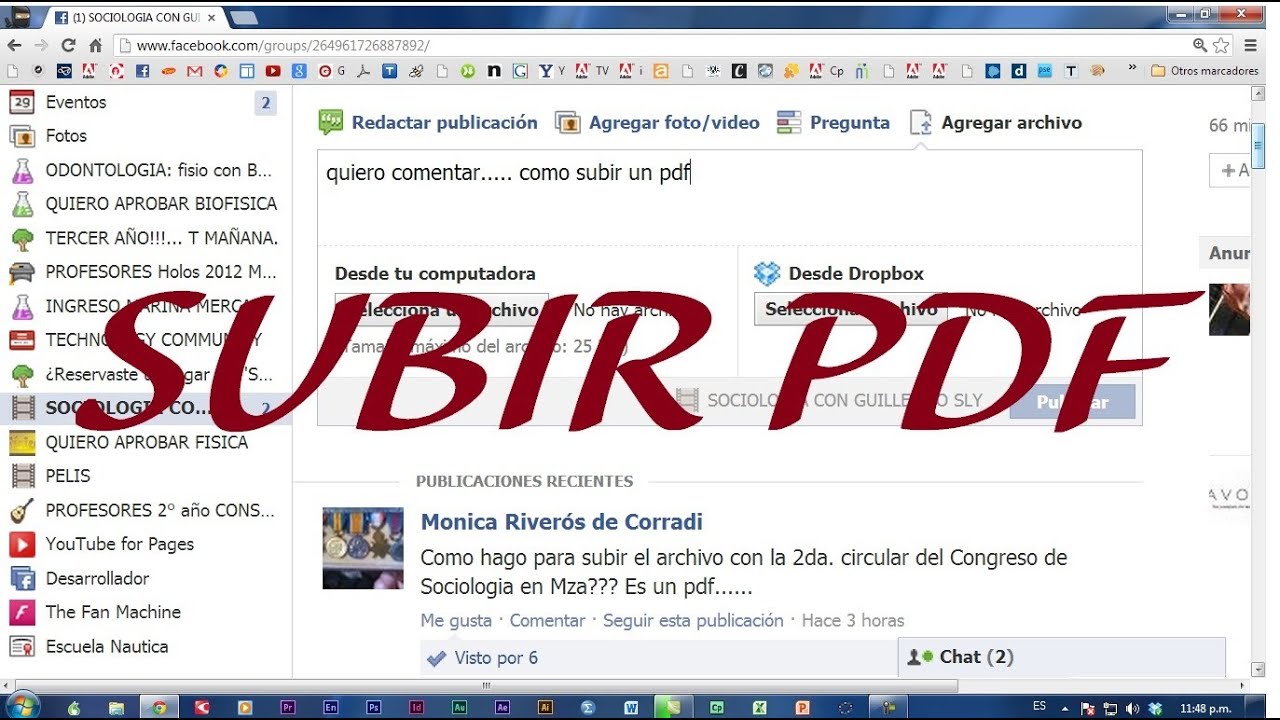This screenshot has height=720, width=1280.
Task: Open the Chat (2) bar
Action: (x=1061, y=657)
